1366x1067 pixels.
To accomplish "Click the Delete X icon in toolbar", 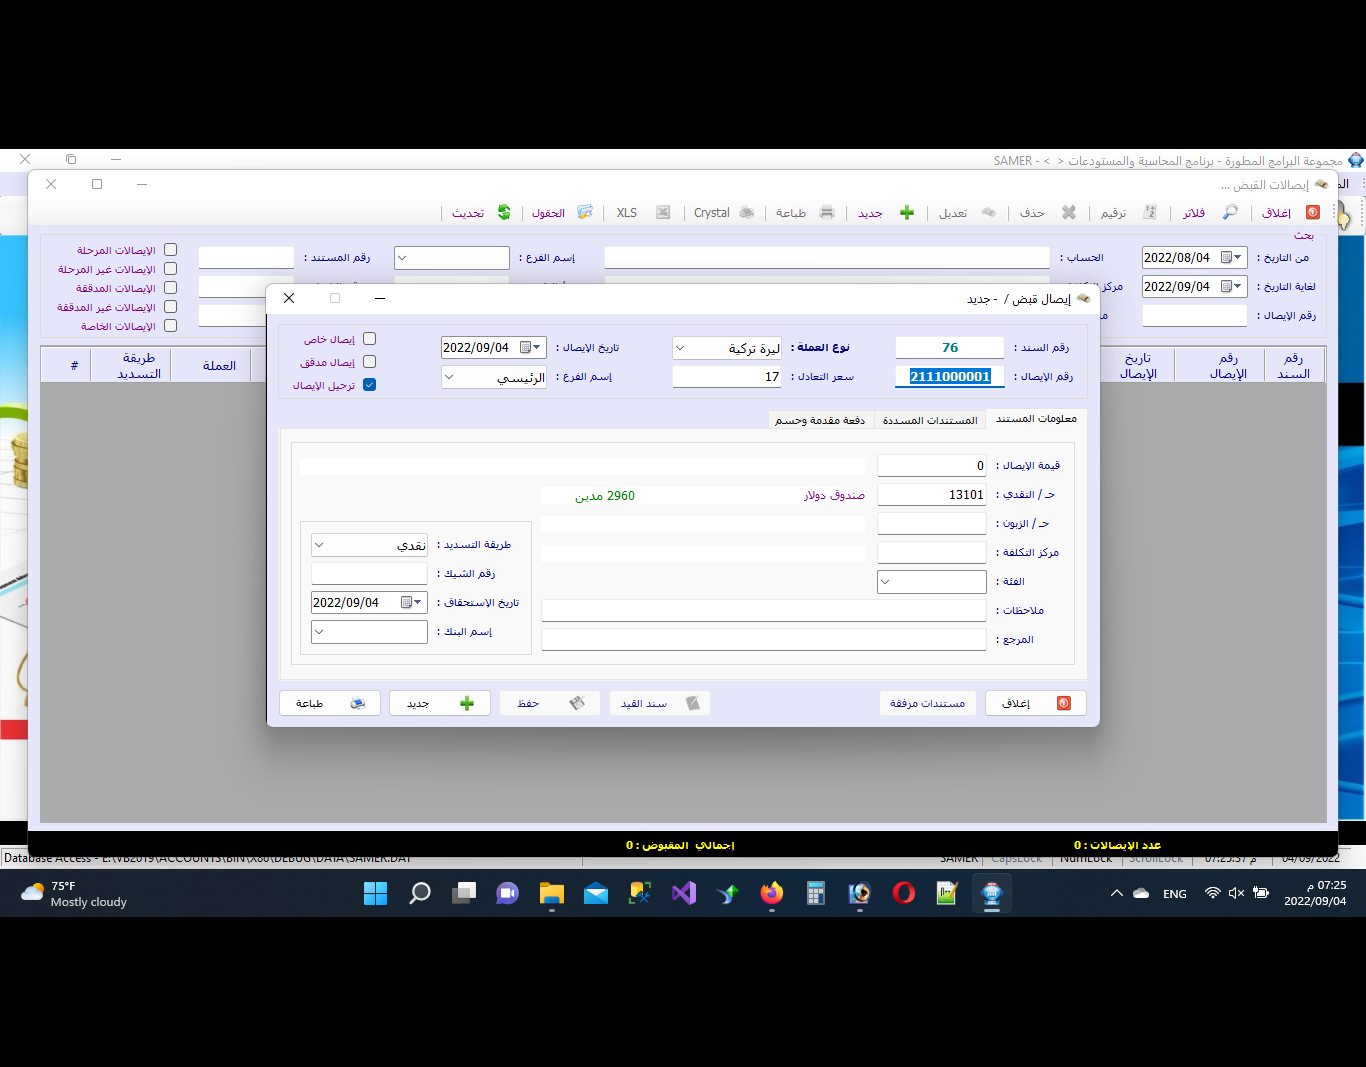I will tap(1069, 213).
